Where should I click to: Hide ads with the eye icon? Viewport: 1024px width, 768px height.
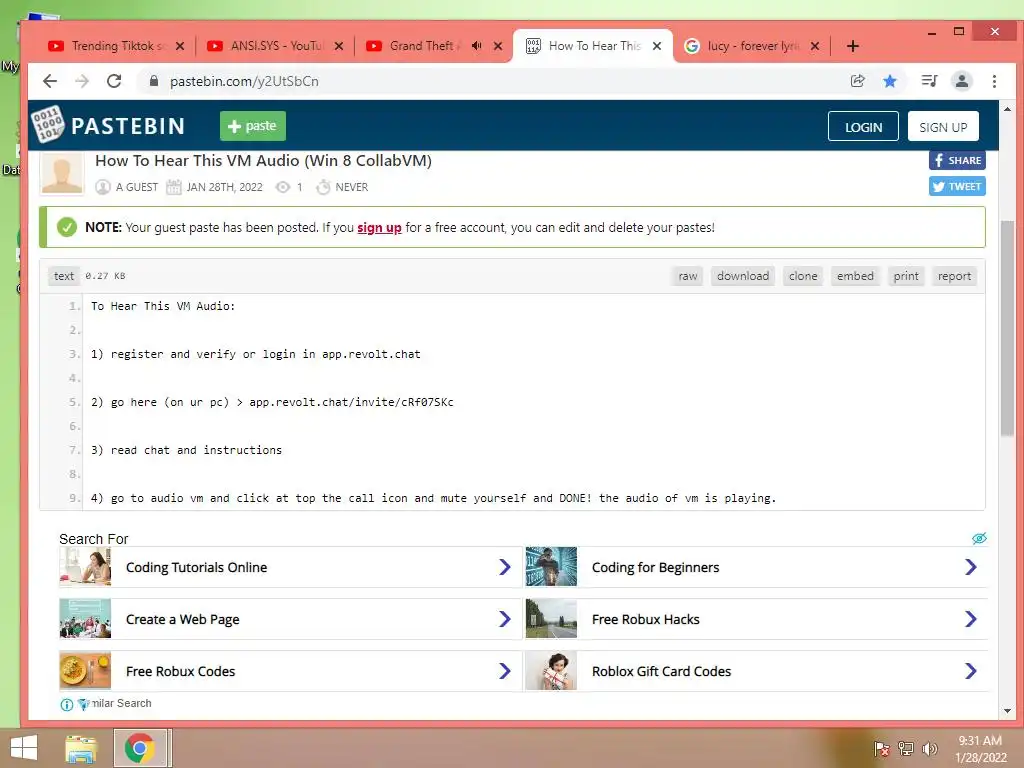pyautogui.click(x=979, y=538)
